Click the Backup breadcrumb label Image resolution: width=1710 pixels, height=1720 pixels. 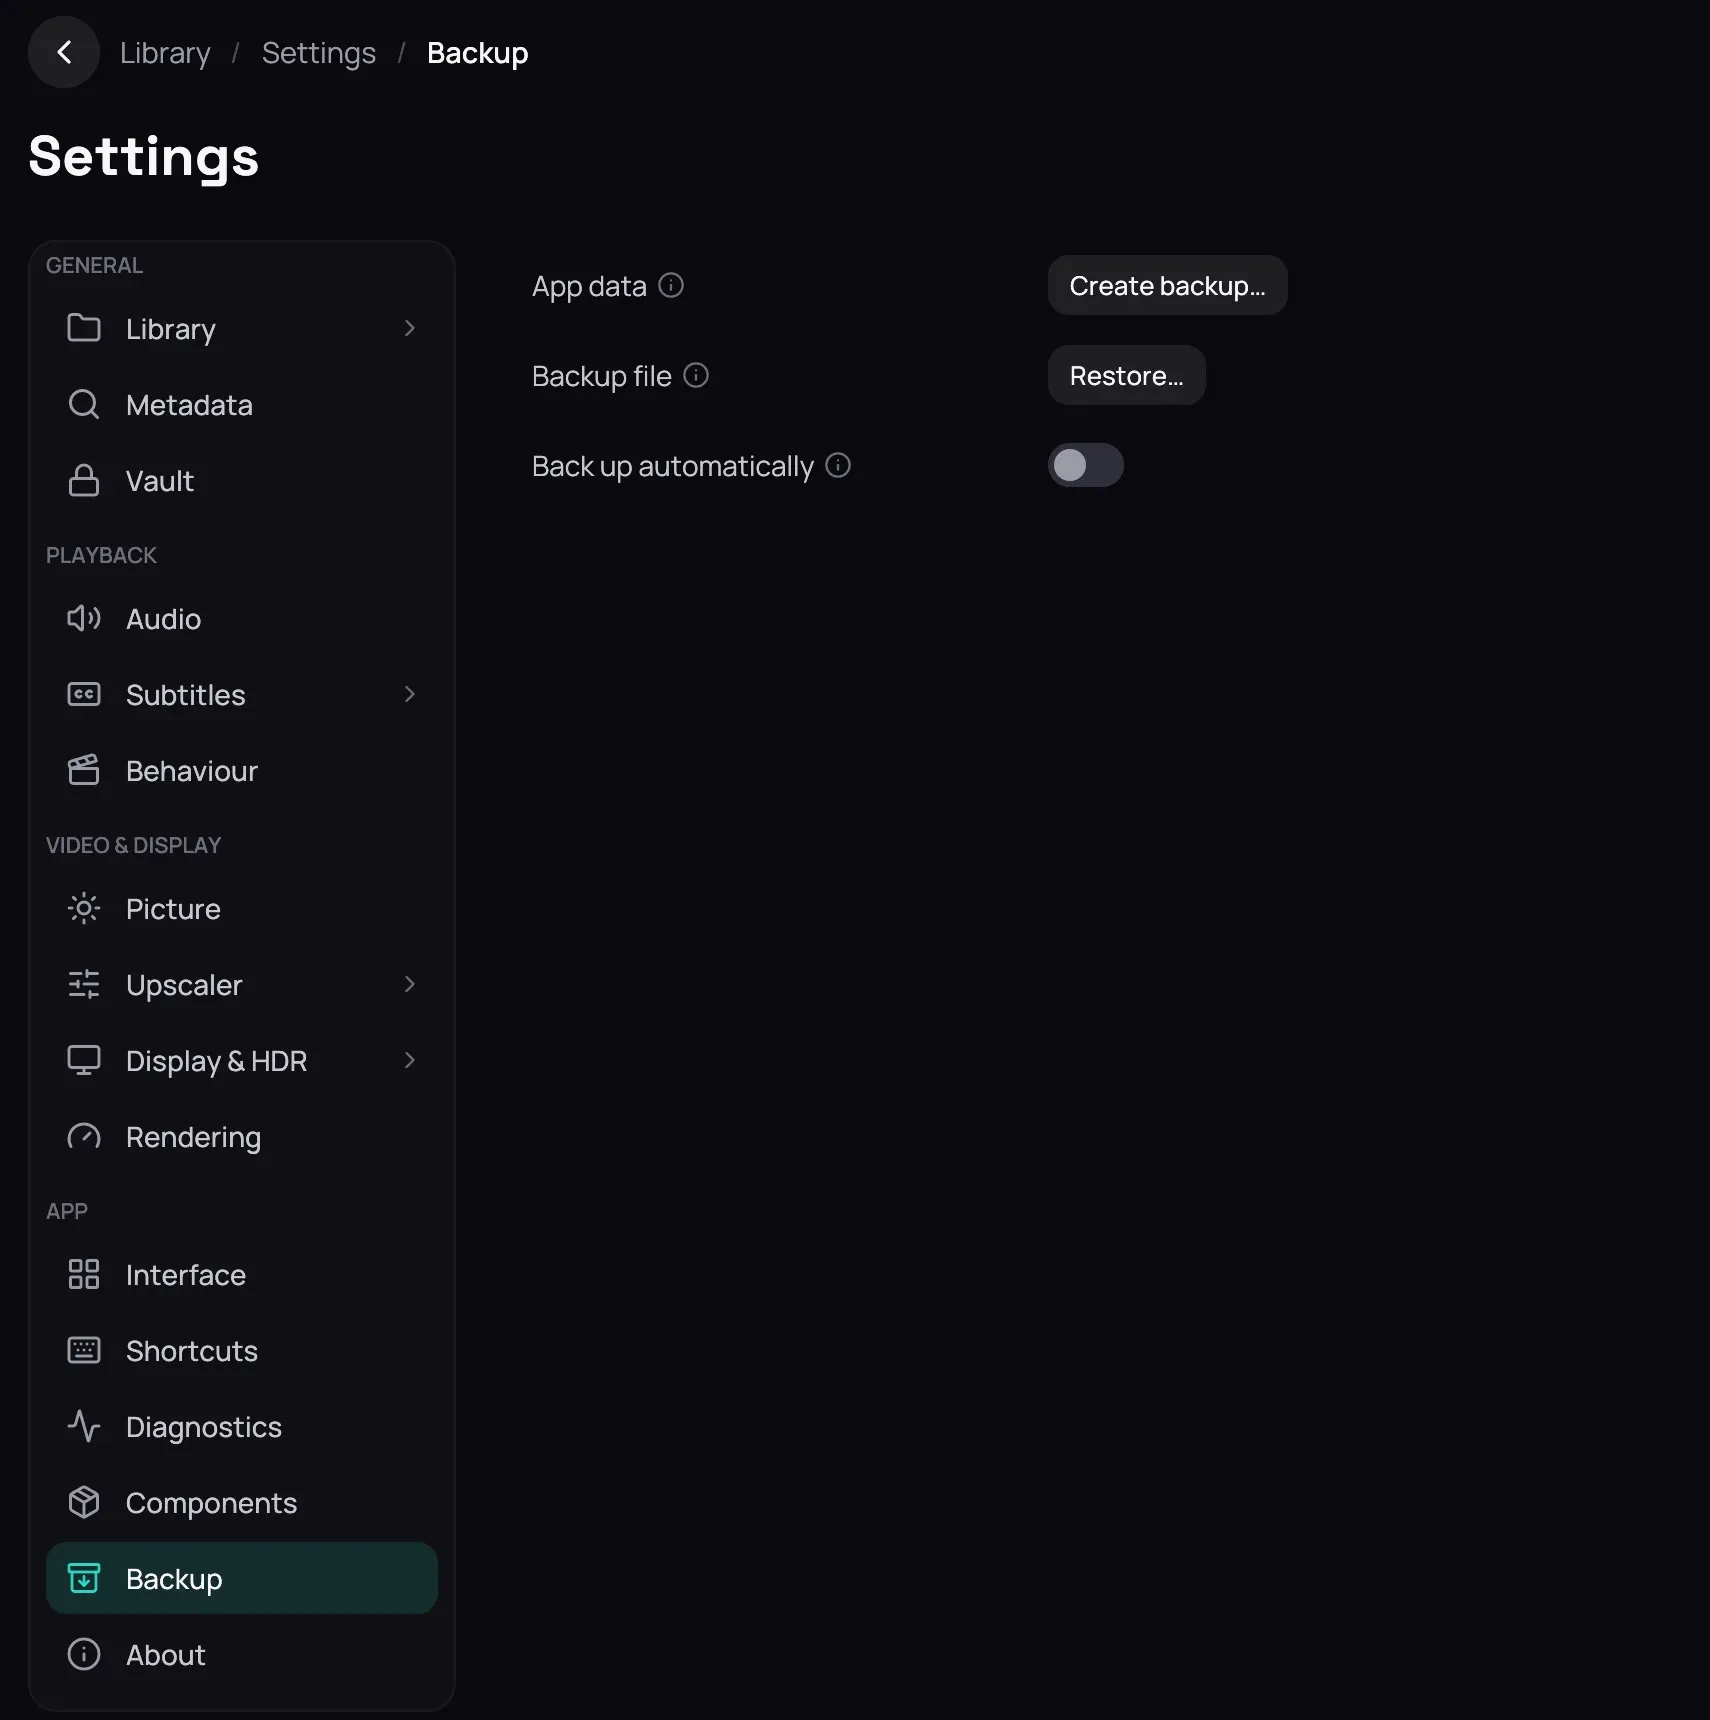[477, 52]
